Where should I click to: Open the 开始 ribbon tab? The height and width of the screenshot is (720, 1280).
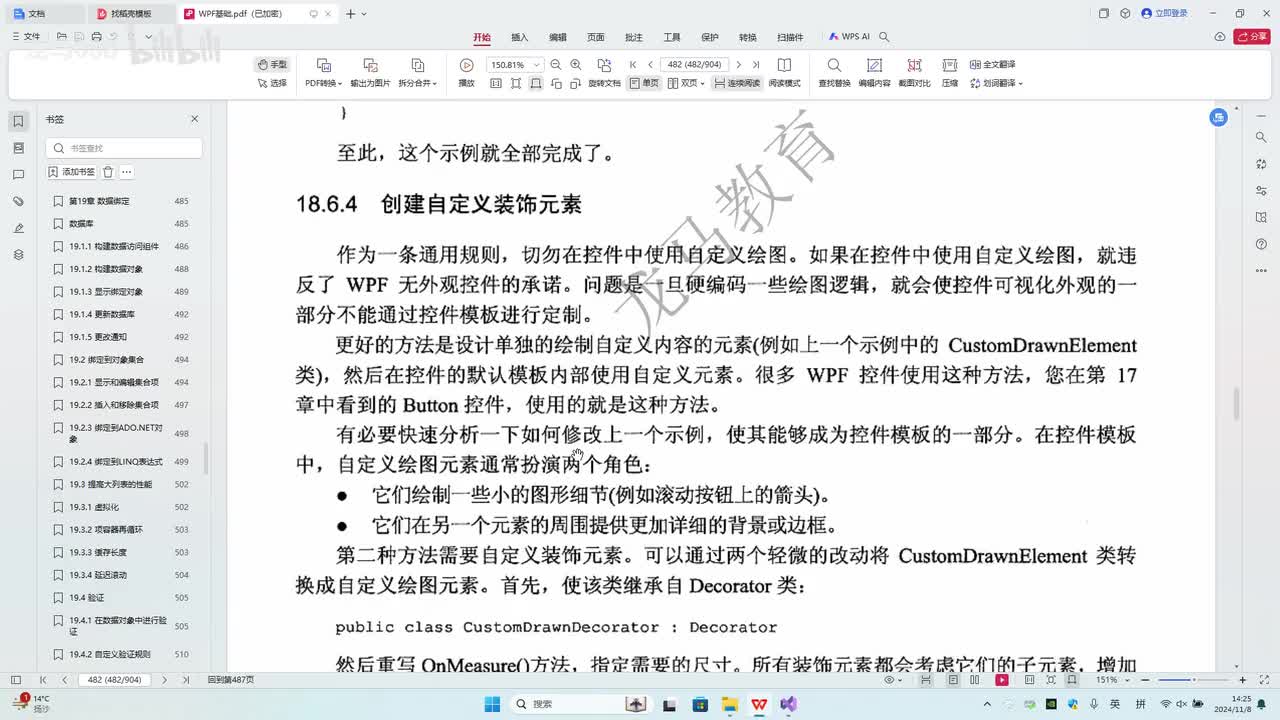point(482,37)
